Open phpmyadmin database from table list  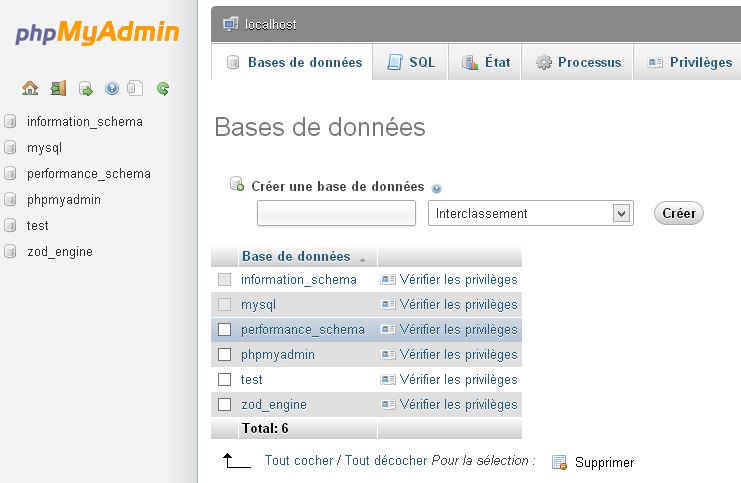tap(278, 355)
